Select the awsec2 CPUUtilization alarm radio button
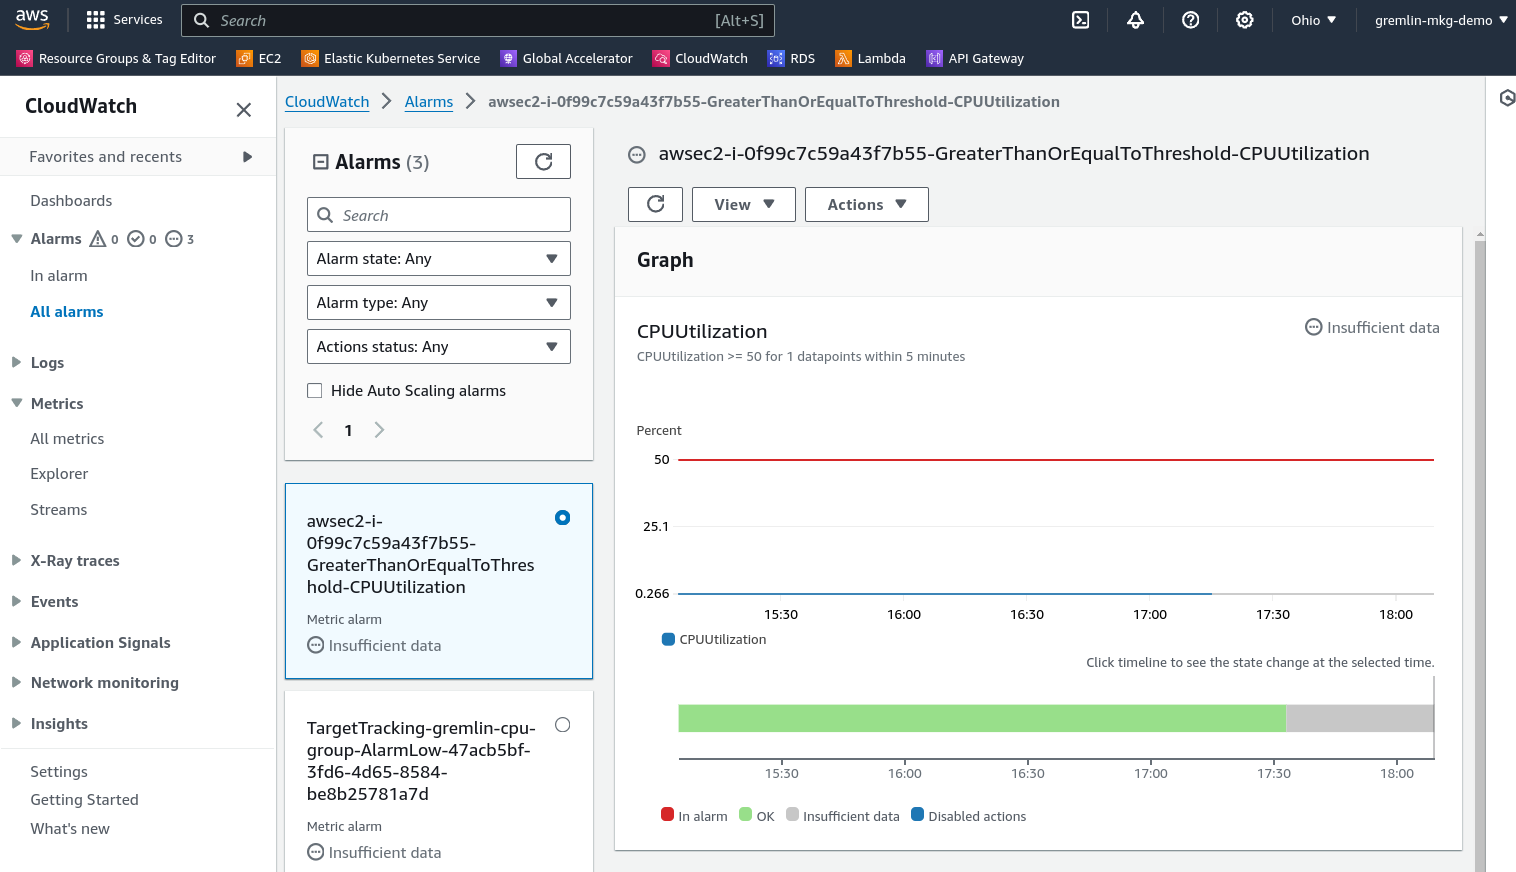This screenshot has height=872, width=1516. [x=562, y=518]
